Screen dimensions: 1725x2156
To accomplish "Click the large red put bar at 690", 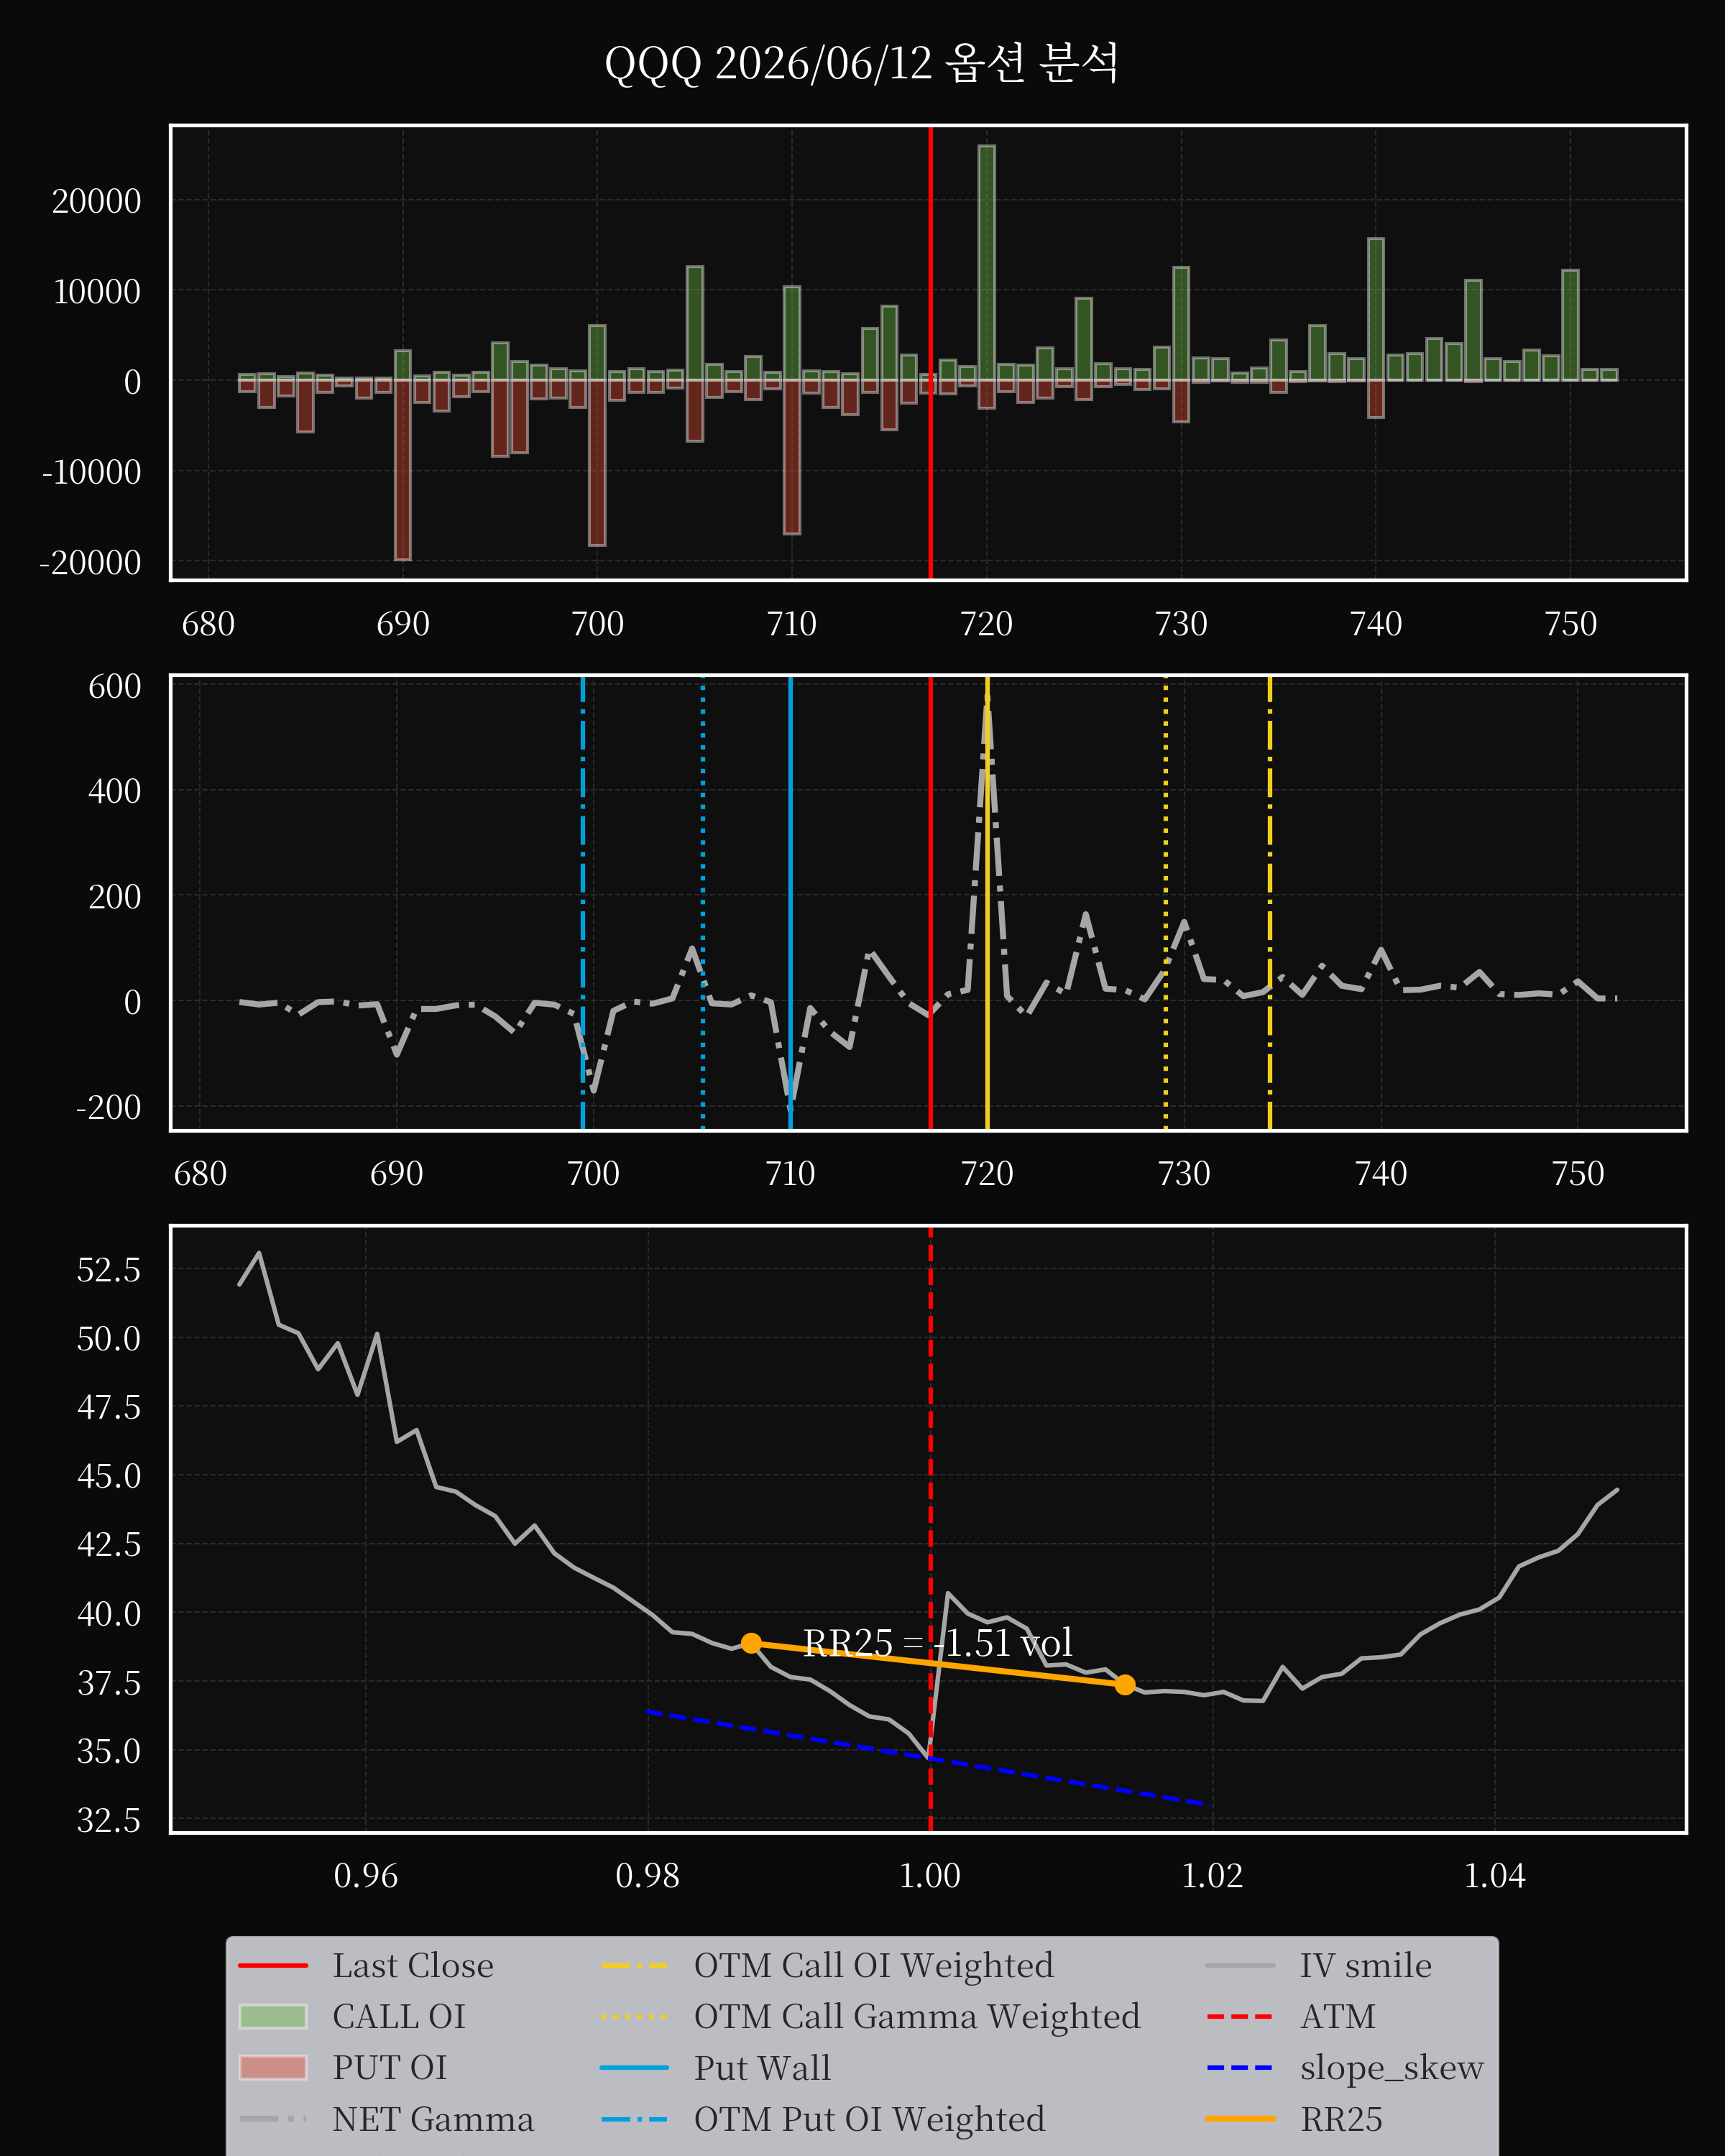I will (403, 469).
